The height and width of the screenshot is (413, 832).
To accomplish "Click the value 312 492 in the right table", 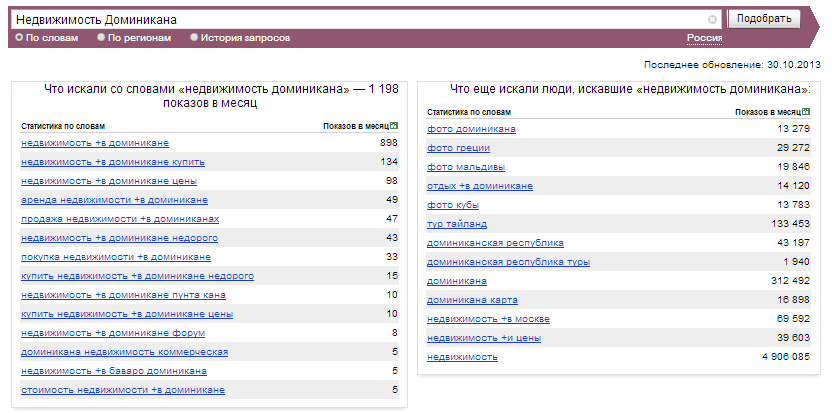I will [791, 281].
